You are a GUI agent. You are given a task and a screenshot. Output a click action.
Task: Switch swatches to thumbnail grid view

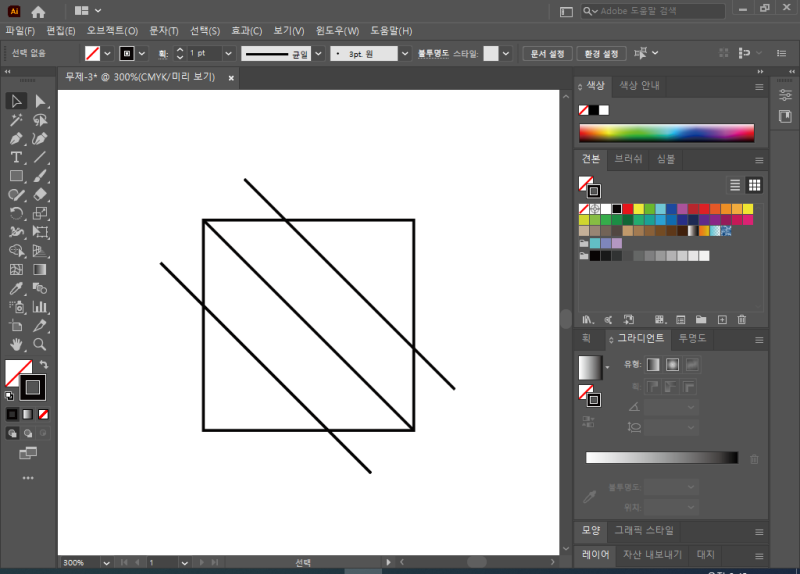[754, 185]
